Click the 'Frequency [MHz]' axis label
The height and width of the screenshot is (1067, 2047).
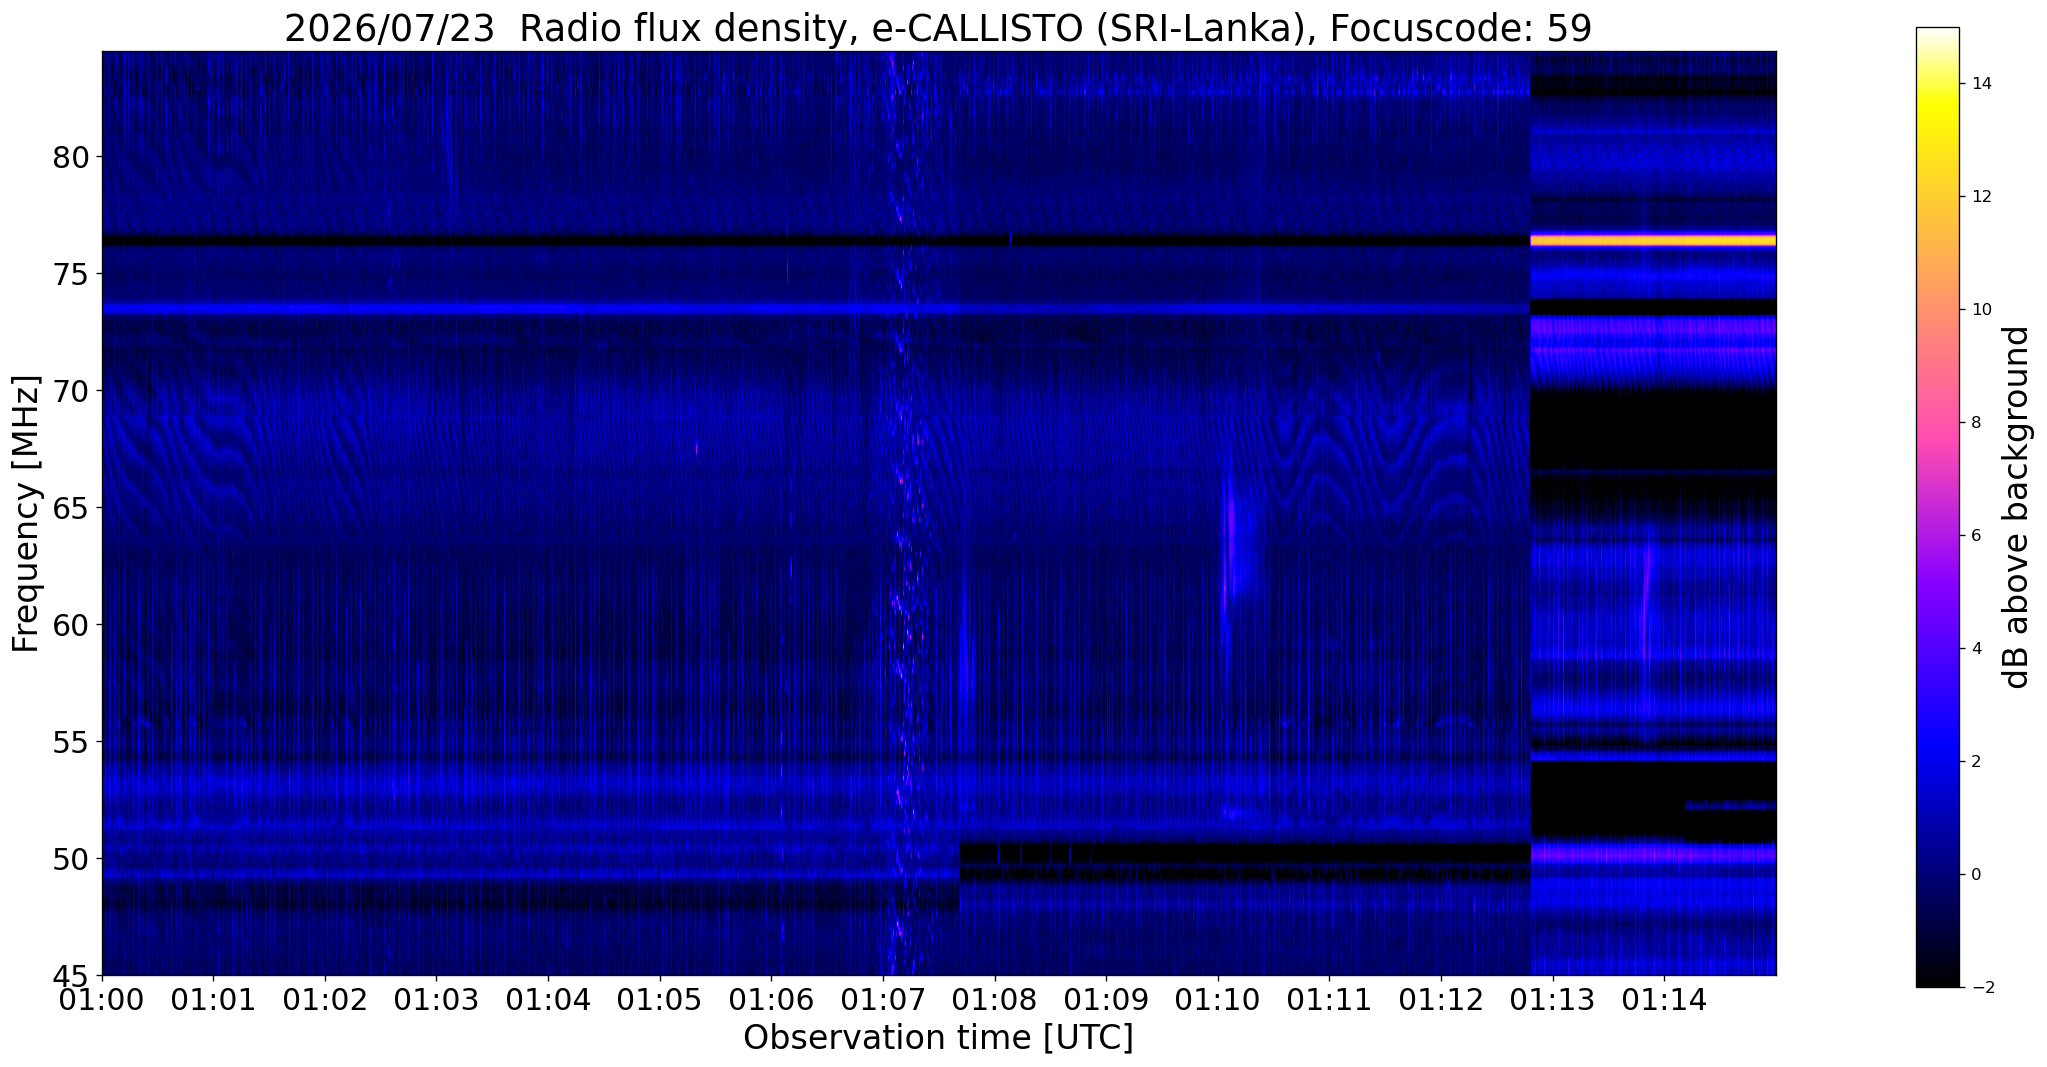26,514
